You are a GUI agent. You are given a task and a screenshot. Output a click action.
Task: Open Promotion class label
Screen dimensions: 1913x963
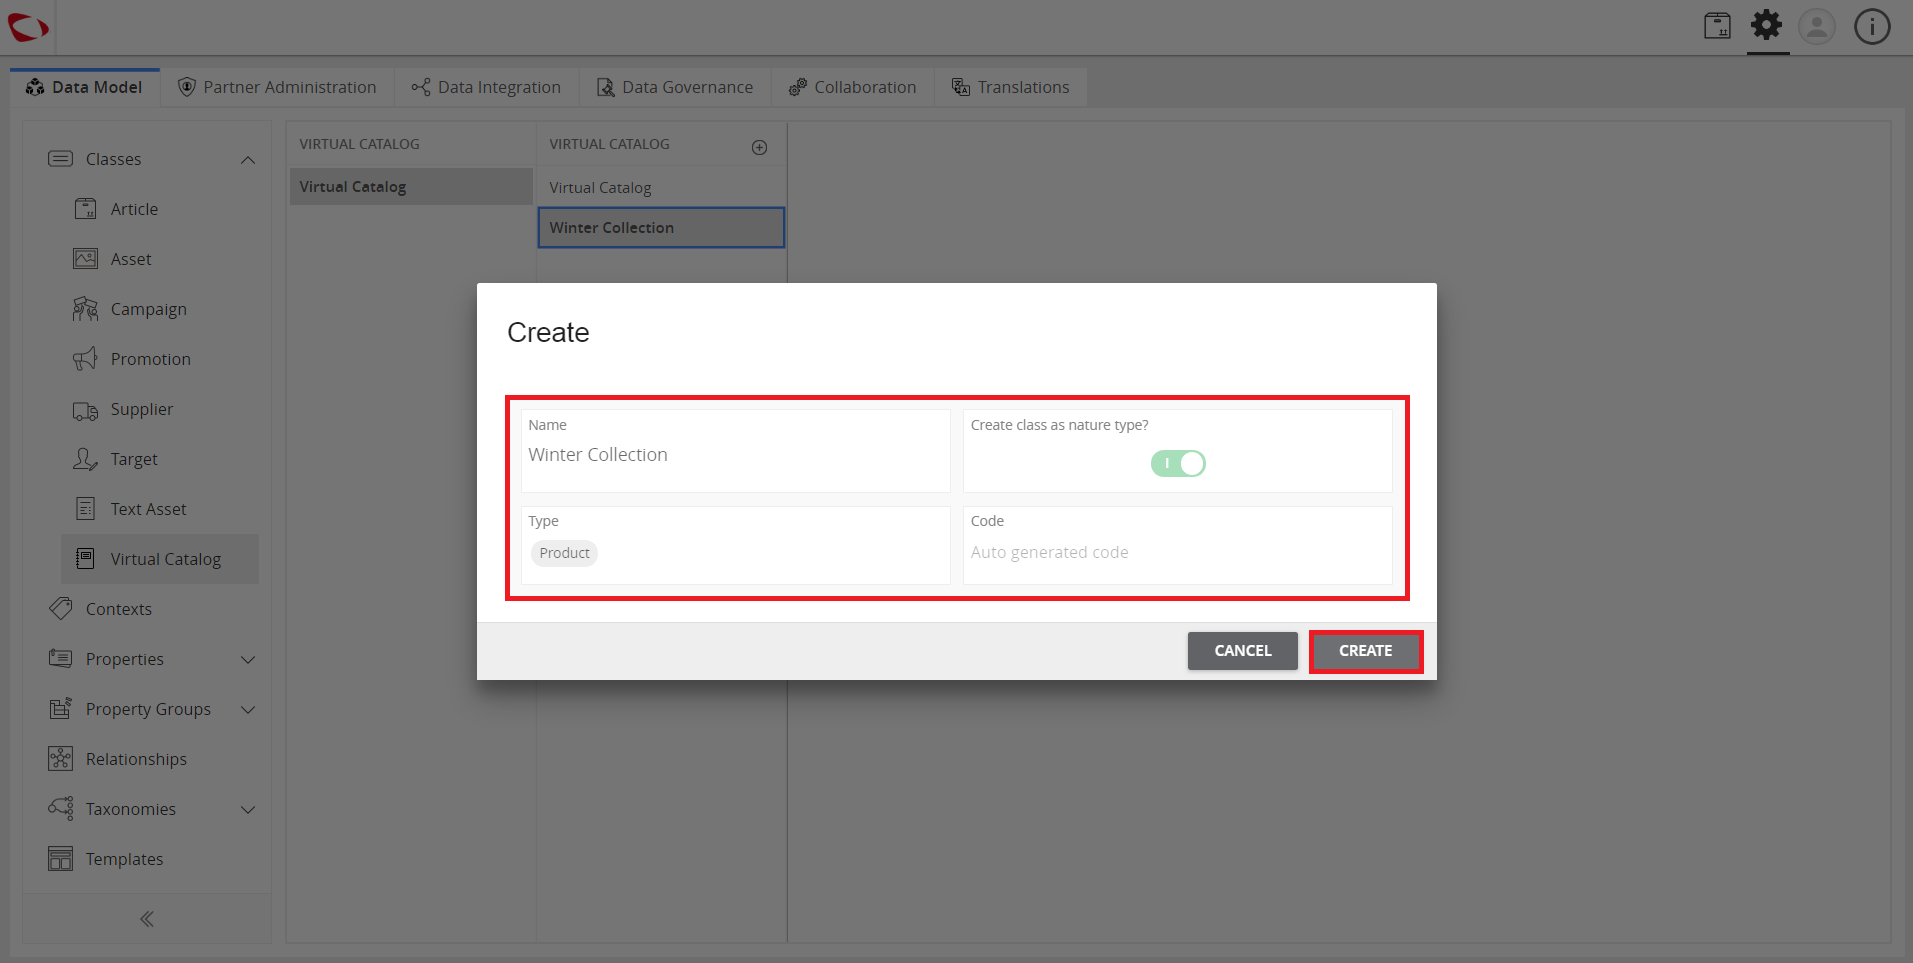(x=151, y=359)
